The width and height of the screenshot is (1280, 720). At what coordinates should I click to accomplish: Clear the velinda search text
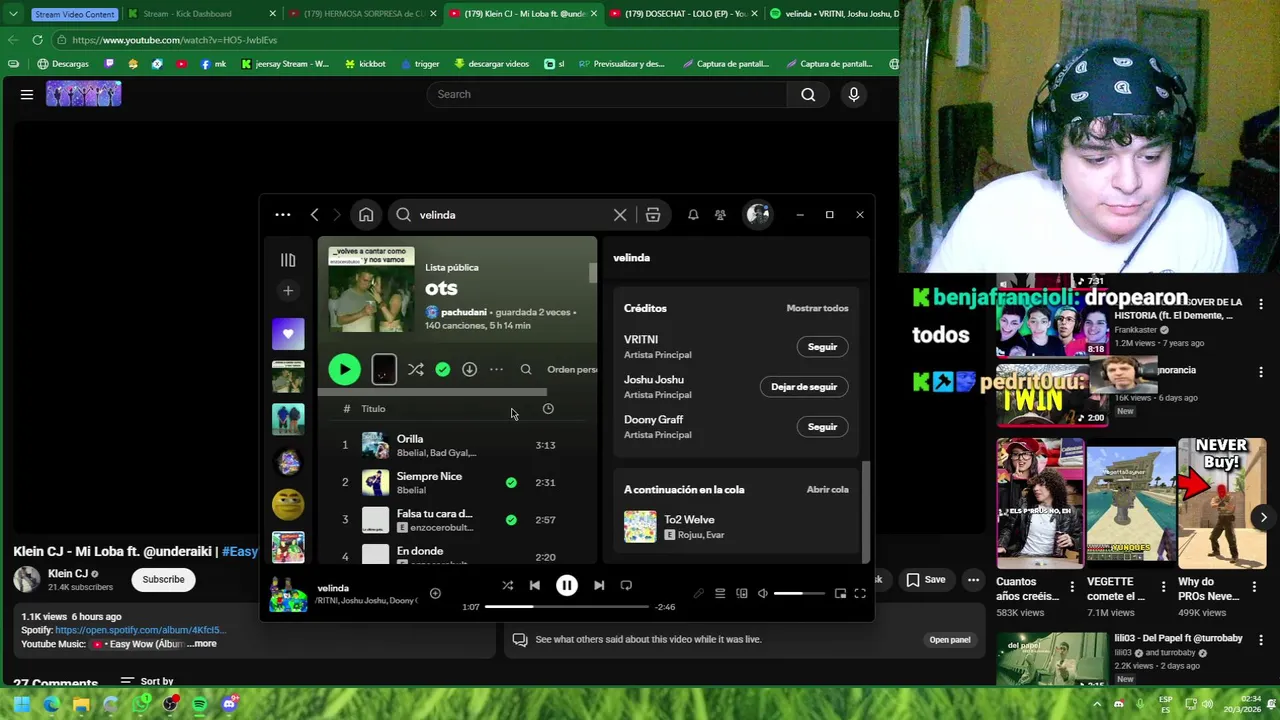coord(620,215)
